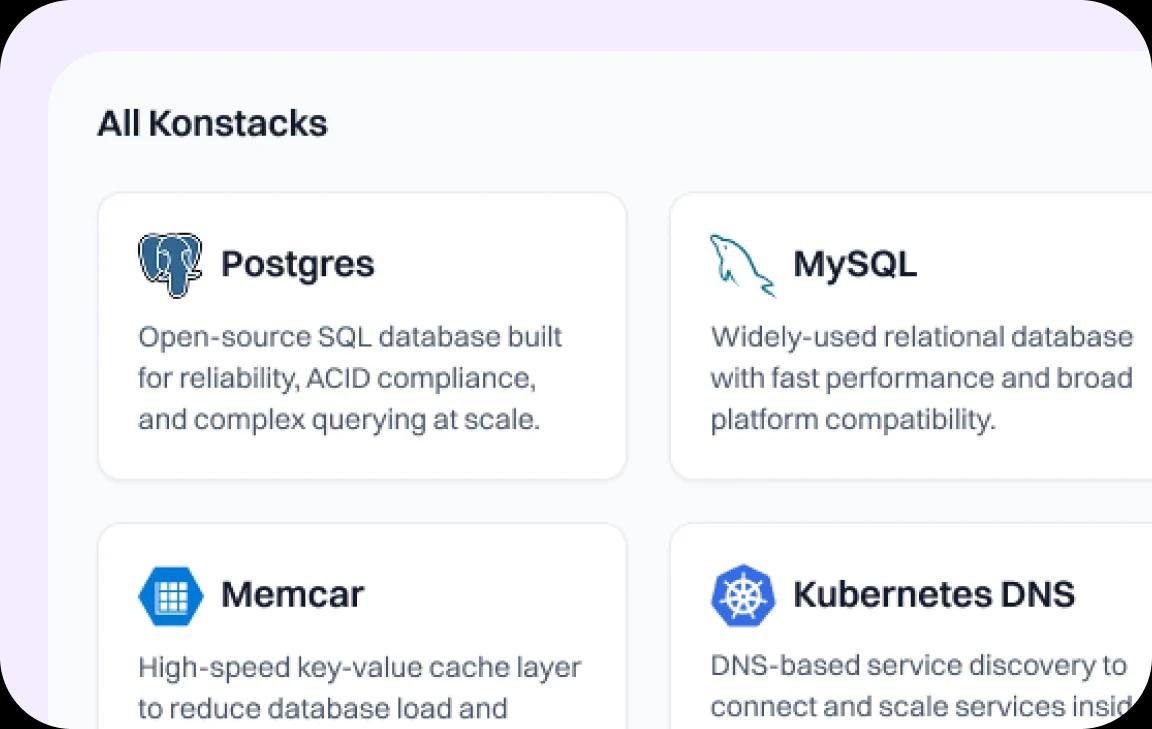This screenshot has height=729, width=1152.
Task: Select the MySQL logo on its card
Action: pos(742,263)
